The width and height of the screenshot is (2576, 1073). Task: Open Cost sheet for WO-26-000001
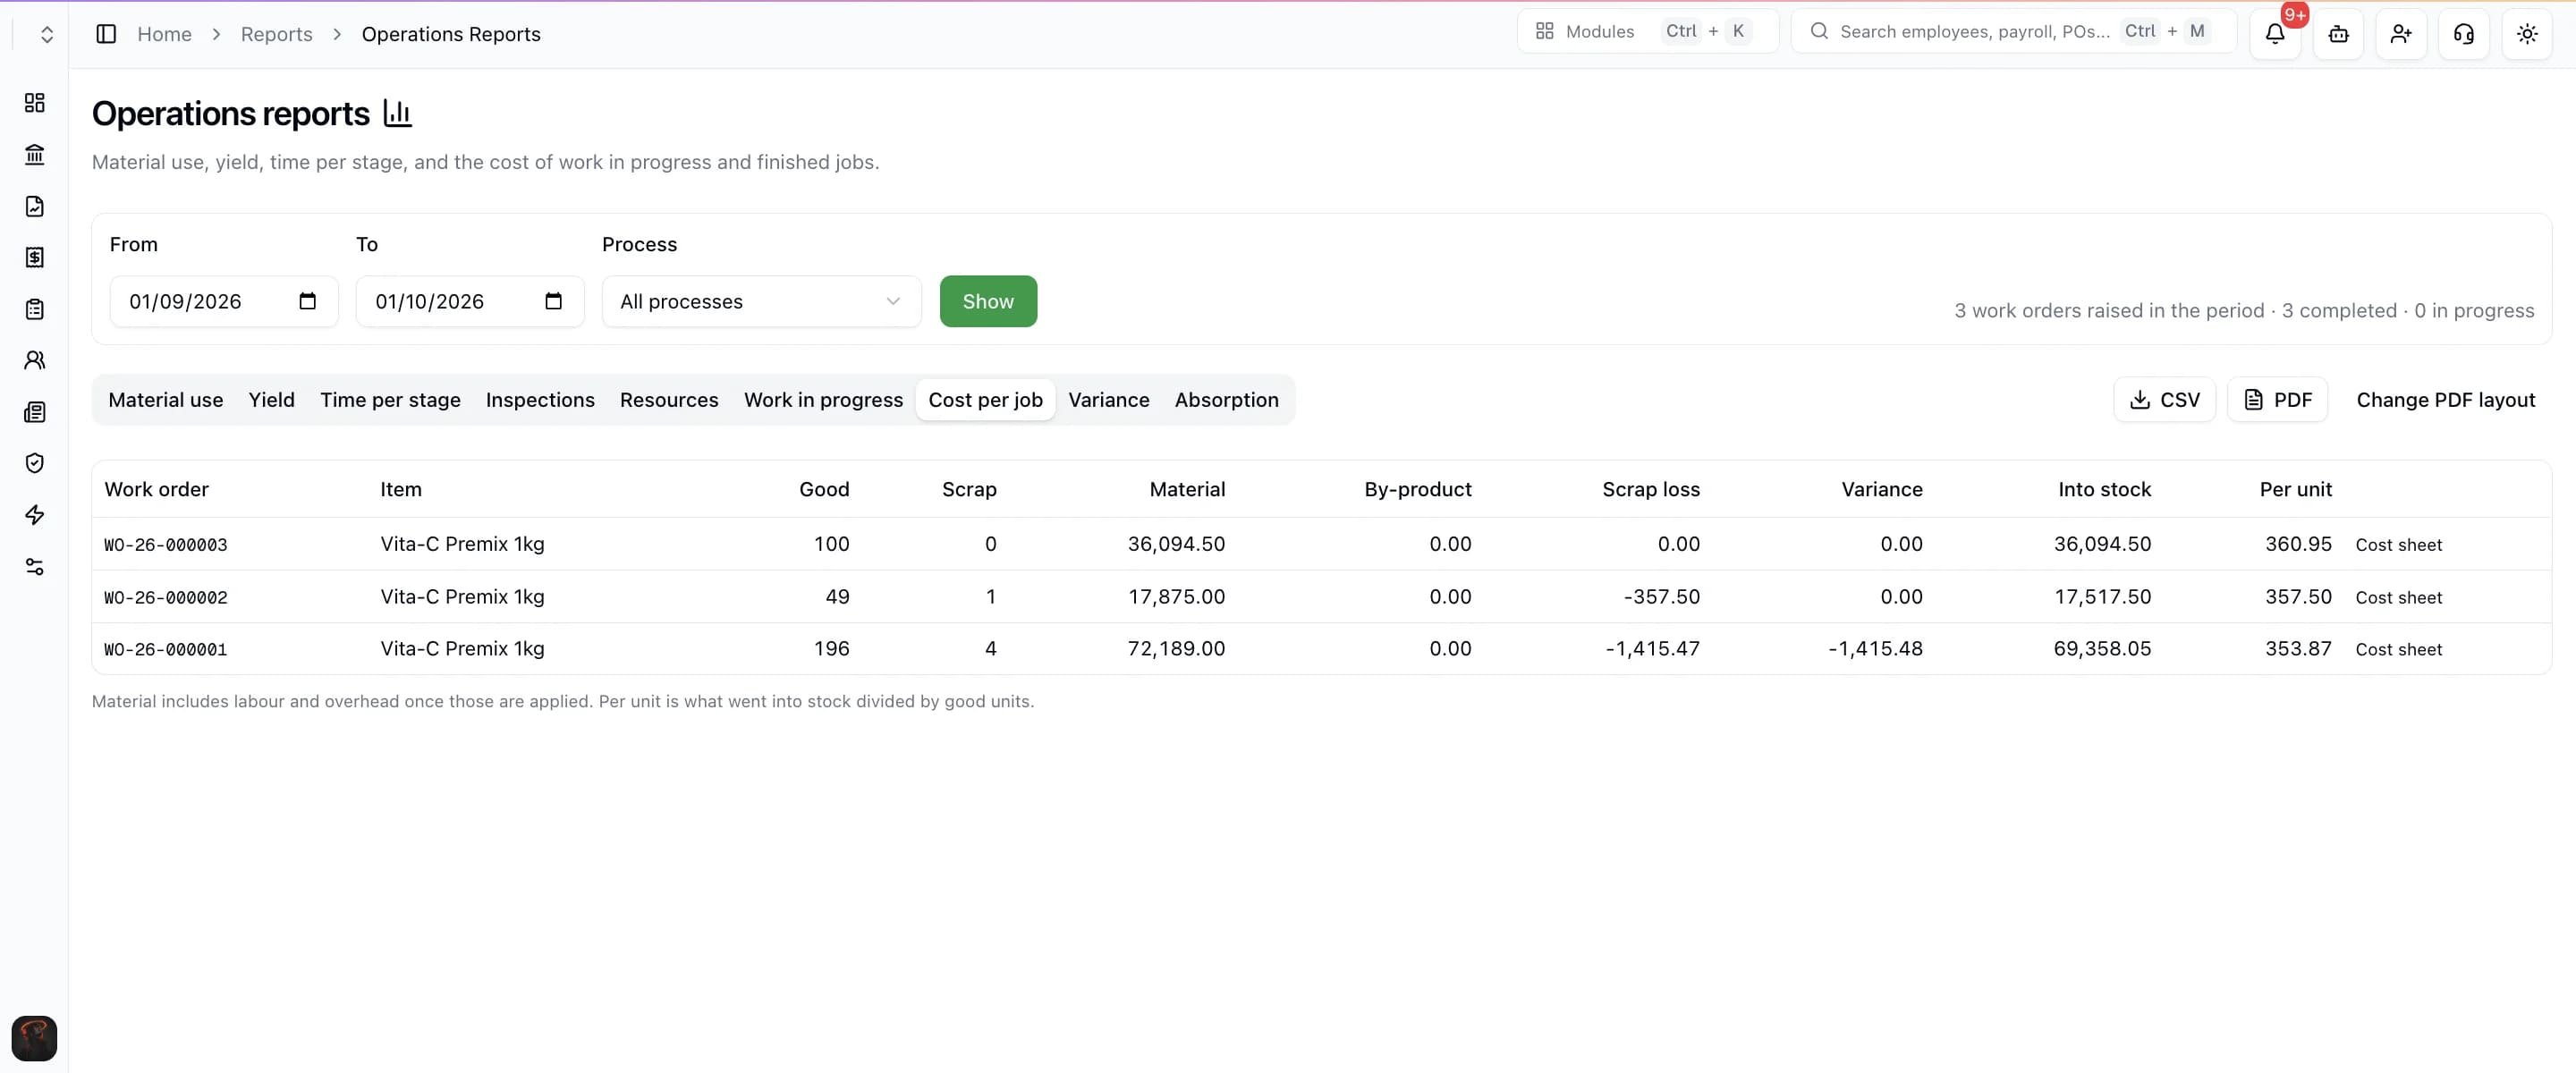(2398, 649)
